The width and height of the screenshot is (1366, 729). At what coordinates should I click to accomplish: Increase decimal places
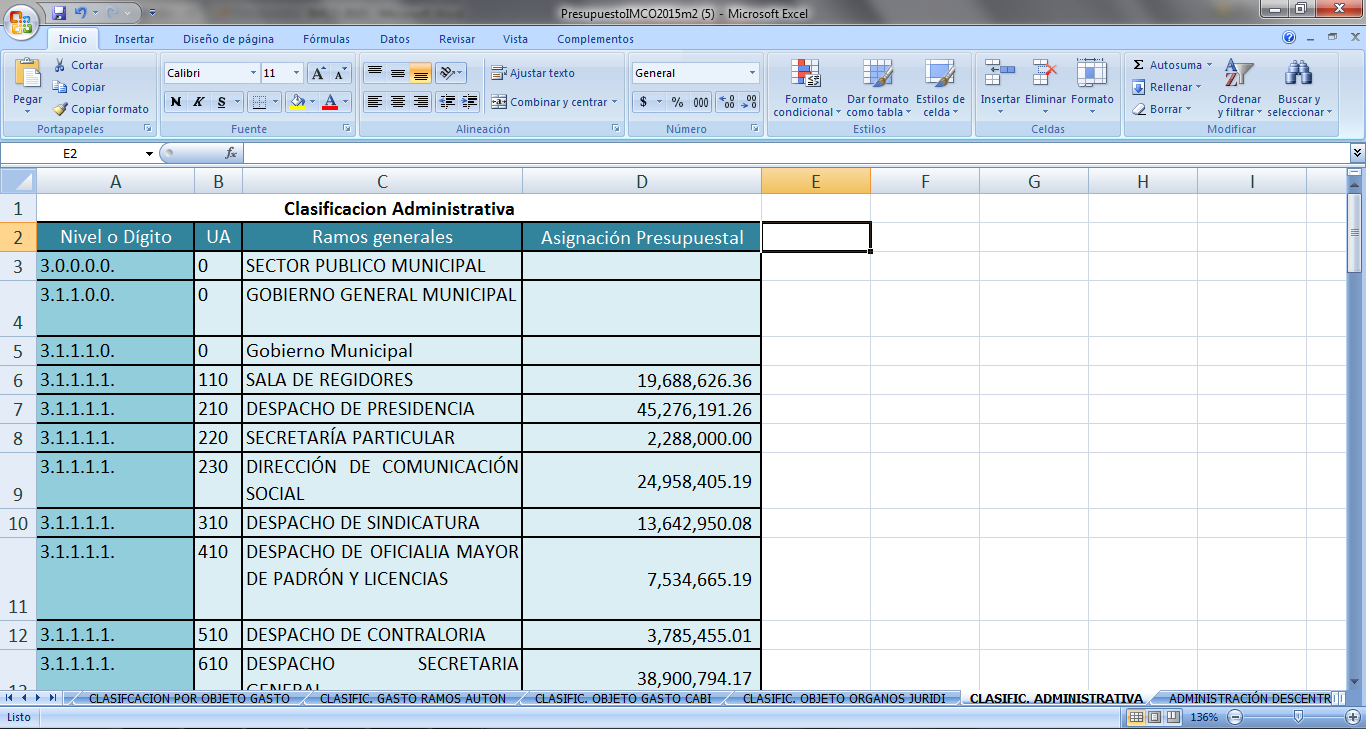tap(727, 102)
